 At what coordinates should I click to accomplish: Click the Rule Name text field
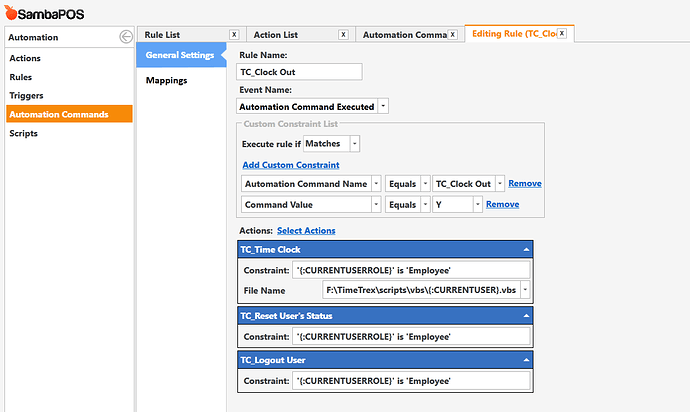pos(299,72)
